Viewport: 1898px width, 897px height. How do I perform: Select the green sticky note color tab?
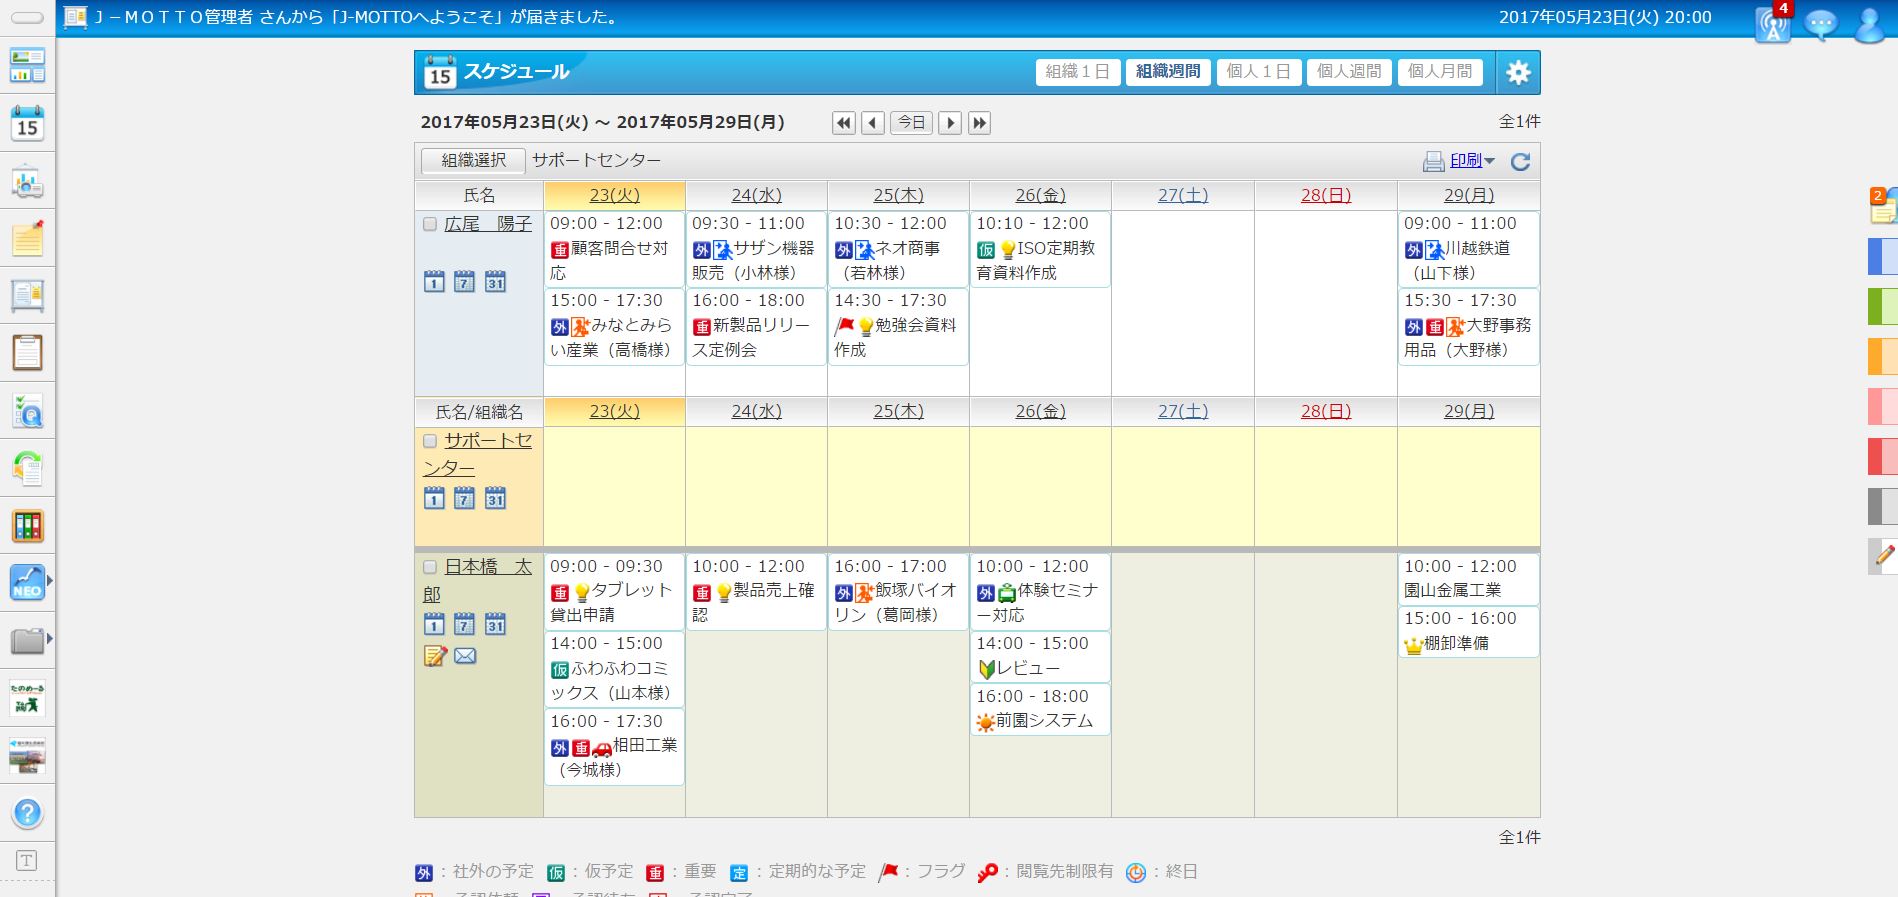coord(1882,306)
